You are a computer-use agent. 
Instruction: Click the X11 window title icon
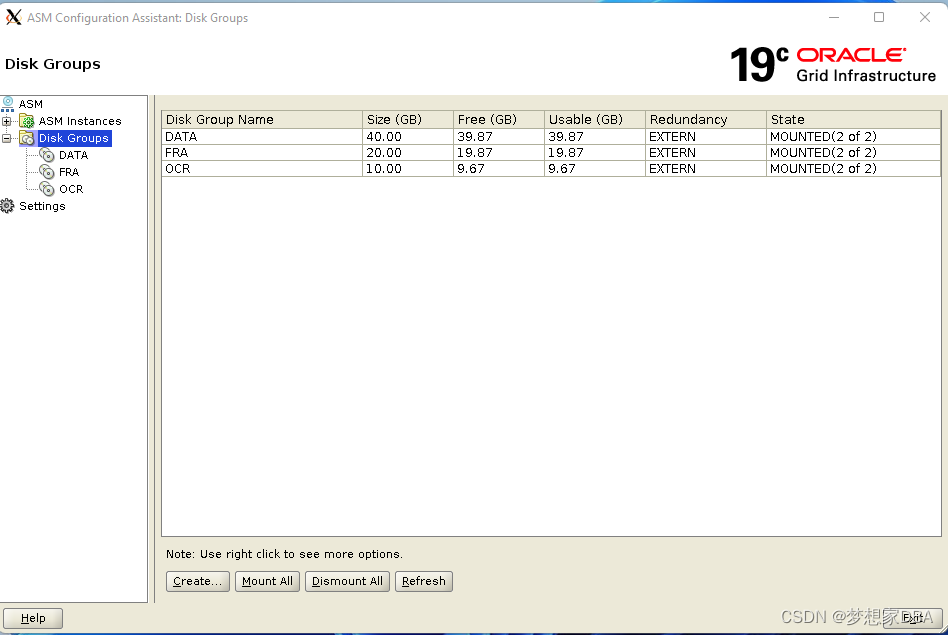point(13,18)
